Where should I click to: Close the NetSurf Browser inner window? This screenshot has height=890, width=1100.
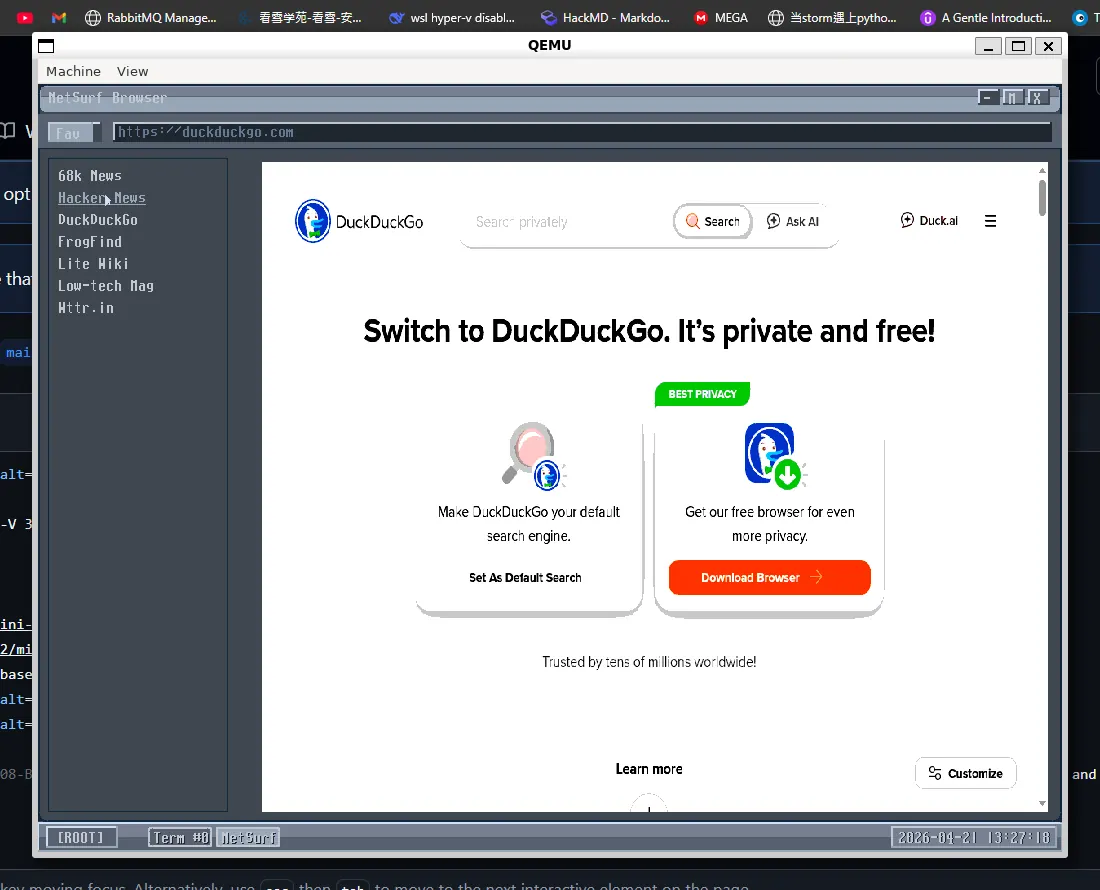pos(1037,97)
